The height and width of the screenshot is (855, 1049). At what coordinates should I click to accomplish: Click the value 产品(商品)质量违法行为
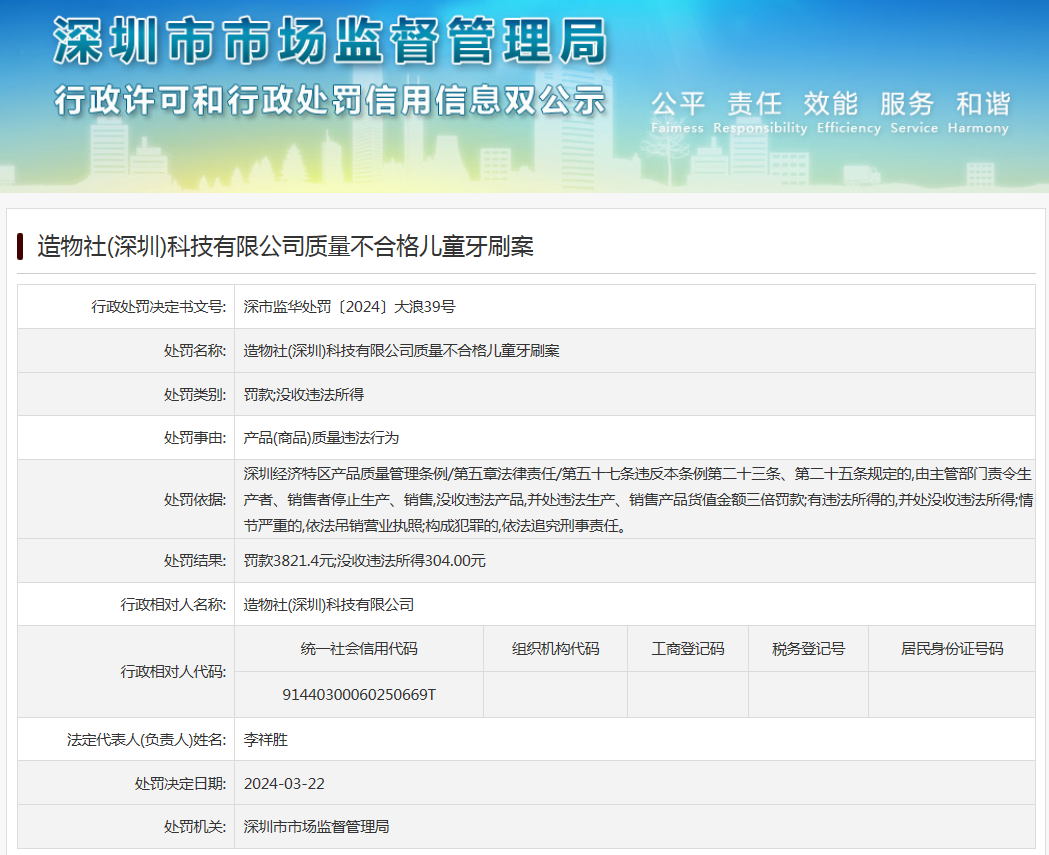coord(321,438)
